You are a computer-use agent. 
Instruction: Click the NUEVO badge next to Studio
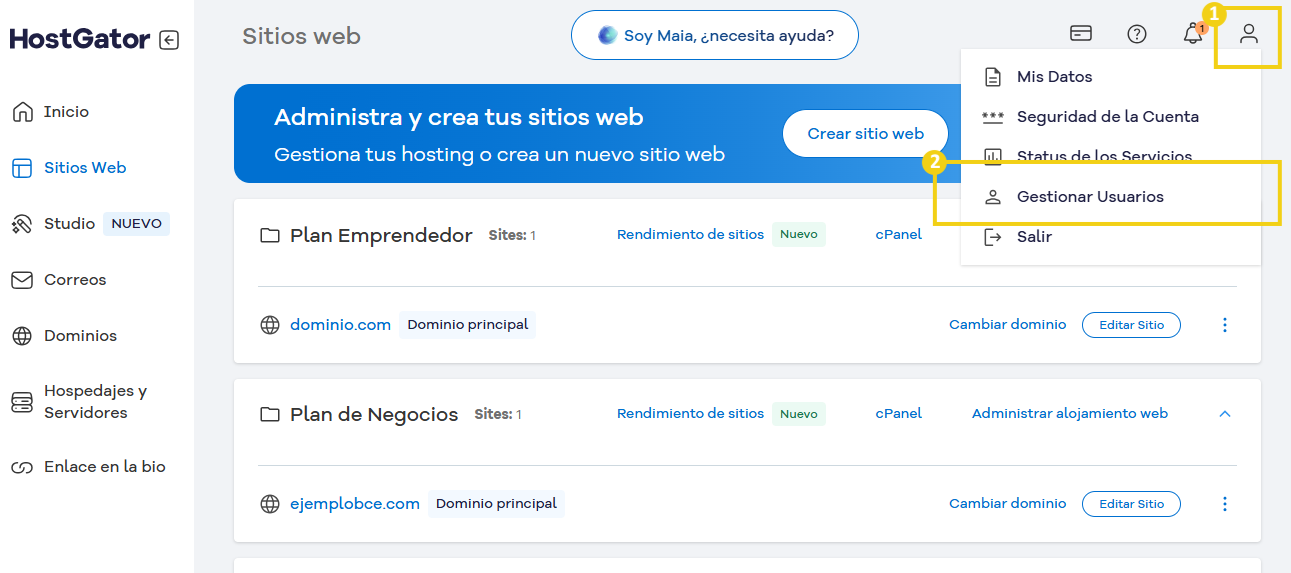136,224
